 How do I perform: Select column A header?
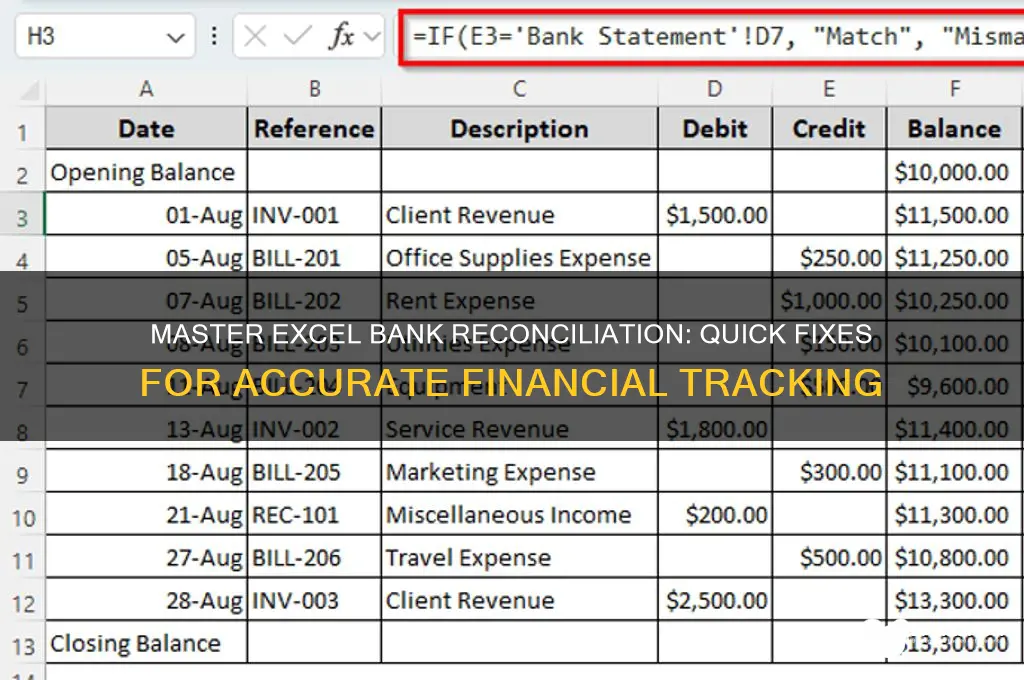146,89
